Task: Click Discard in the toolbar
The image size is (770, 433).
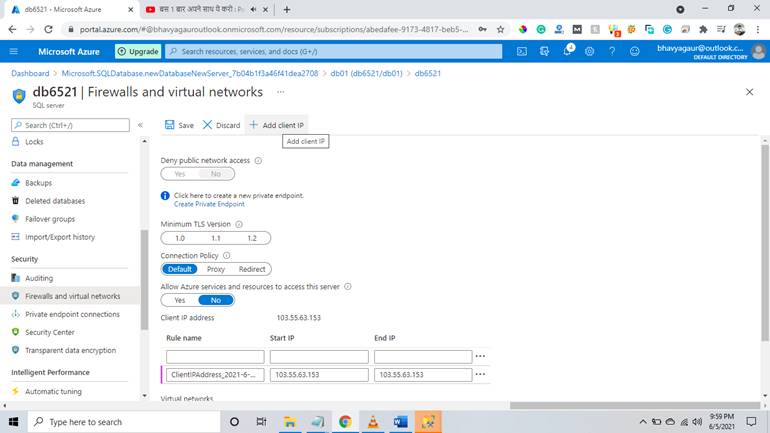Action: click(x=221, y=125)
